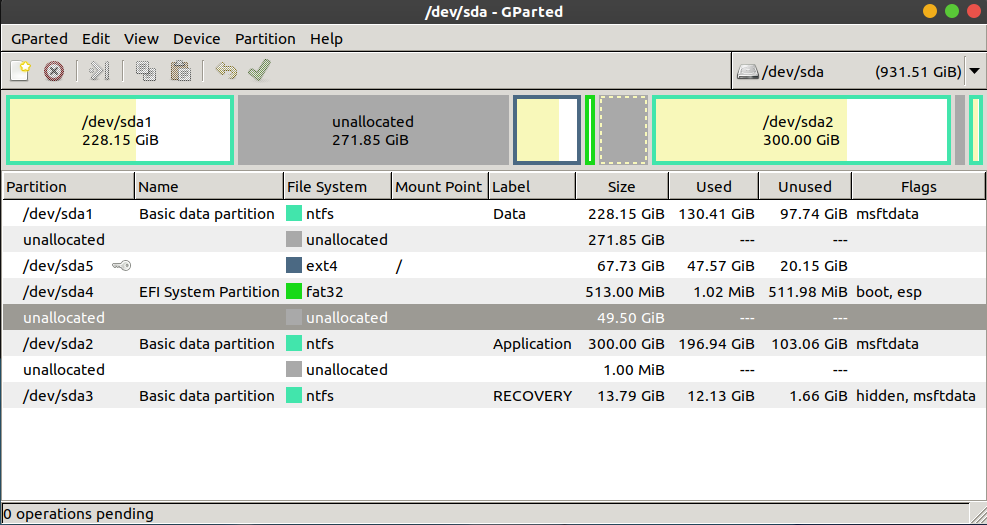The width and height of the screenshot is (987, 525).
Task: Sort by the File System column header
Action: click(x=337, y=187)
